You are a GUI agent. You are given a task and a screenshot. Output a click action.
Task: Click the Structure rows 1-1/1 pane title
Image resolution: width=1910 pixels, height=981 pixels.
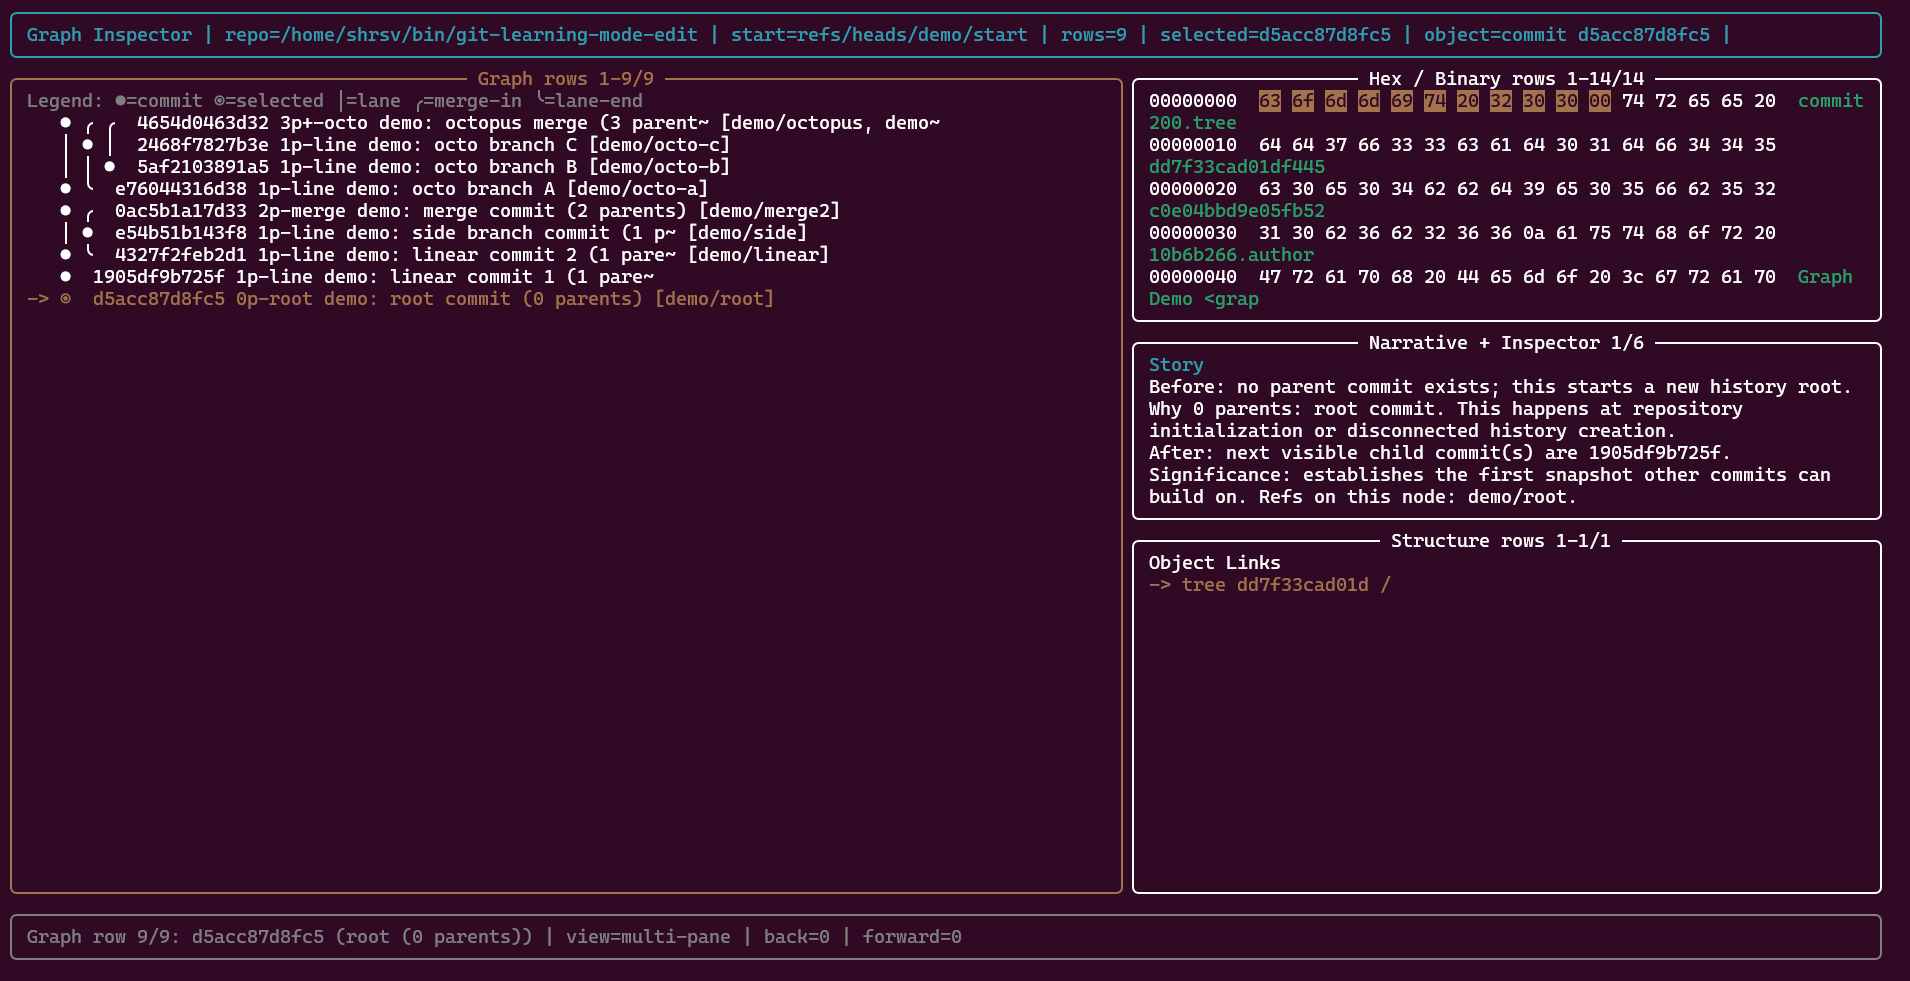pos(1501,541)
